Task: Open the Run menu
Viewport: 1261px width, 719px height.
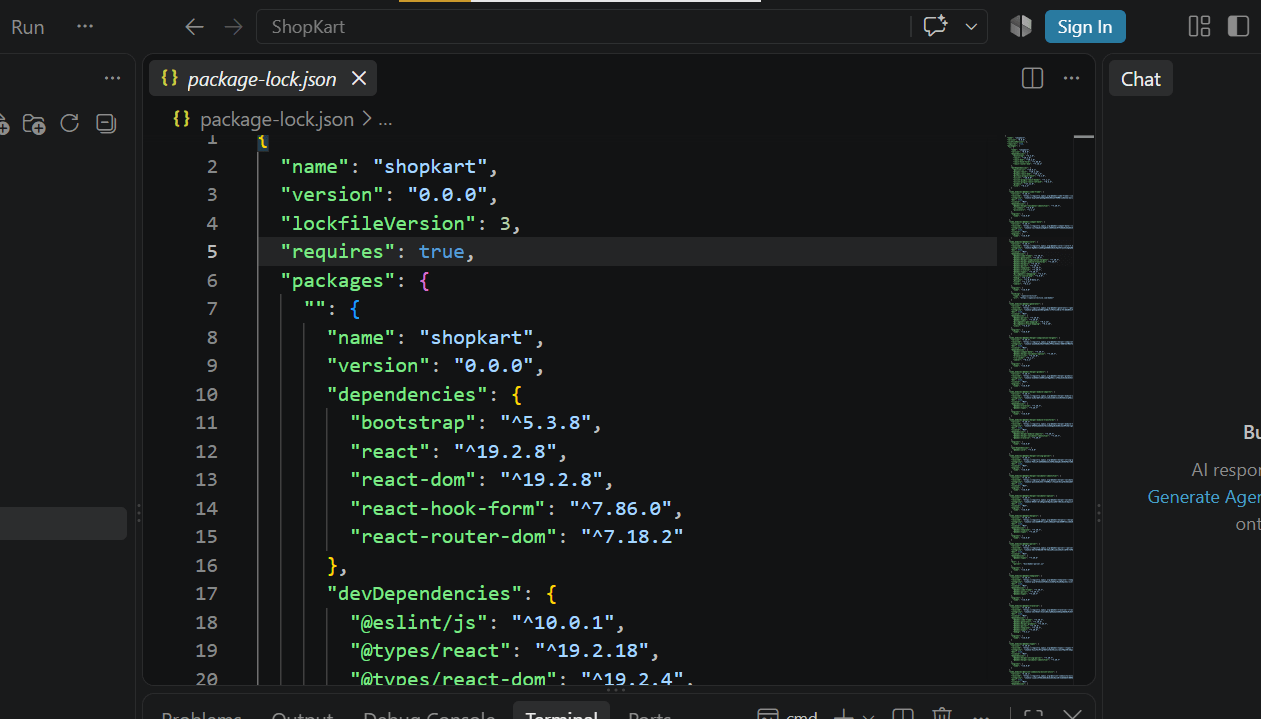Action: [x=28, y=27]
